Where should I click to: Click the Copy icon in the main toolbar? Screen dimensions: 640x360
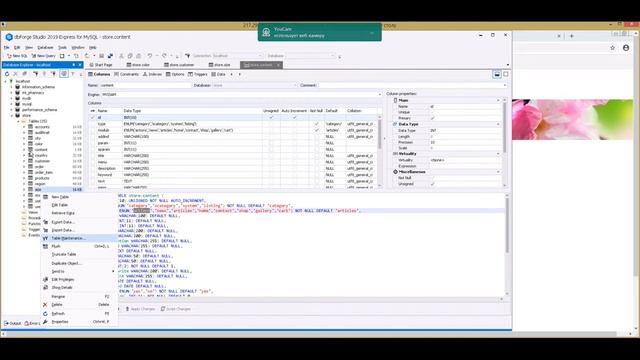pos(130,56)
